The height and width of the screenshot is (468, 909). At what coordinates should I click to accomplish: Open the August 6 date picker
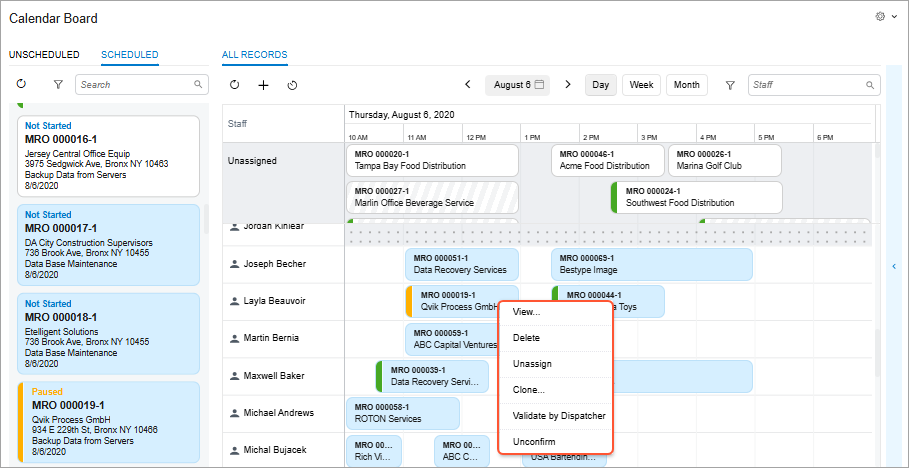(x=519, y=85)
